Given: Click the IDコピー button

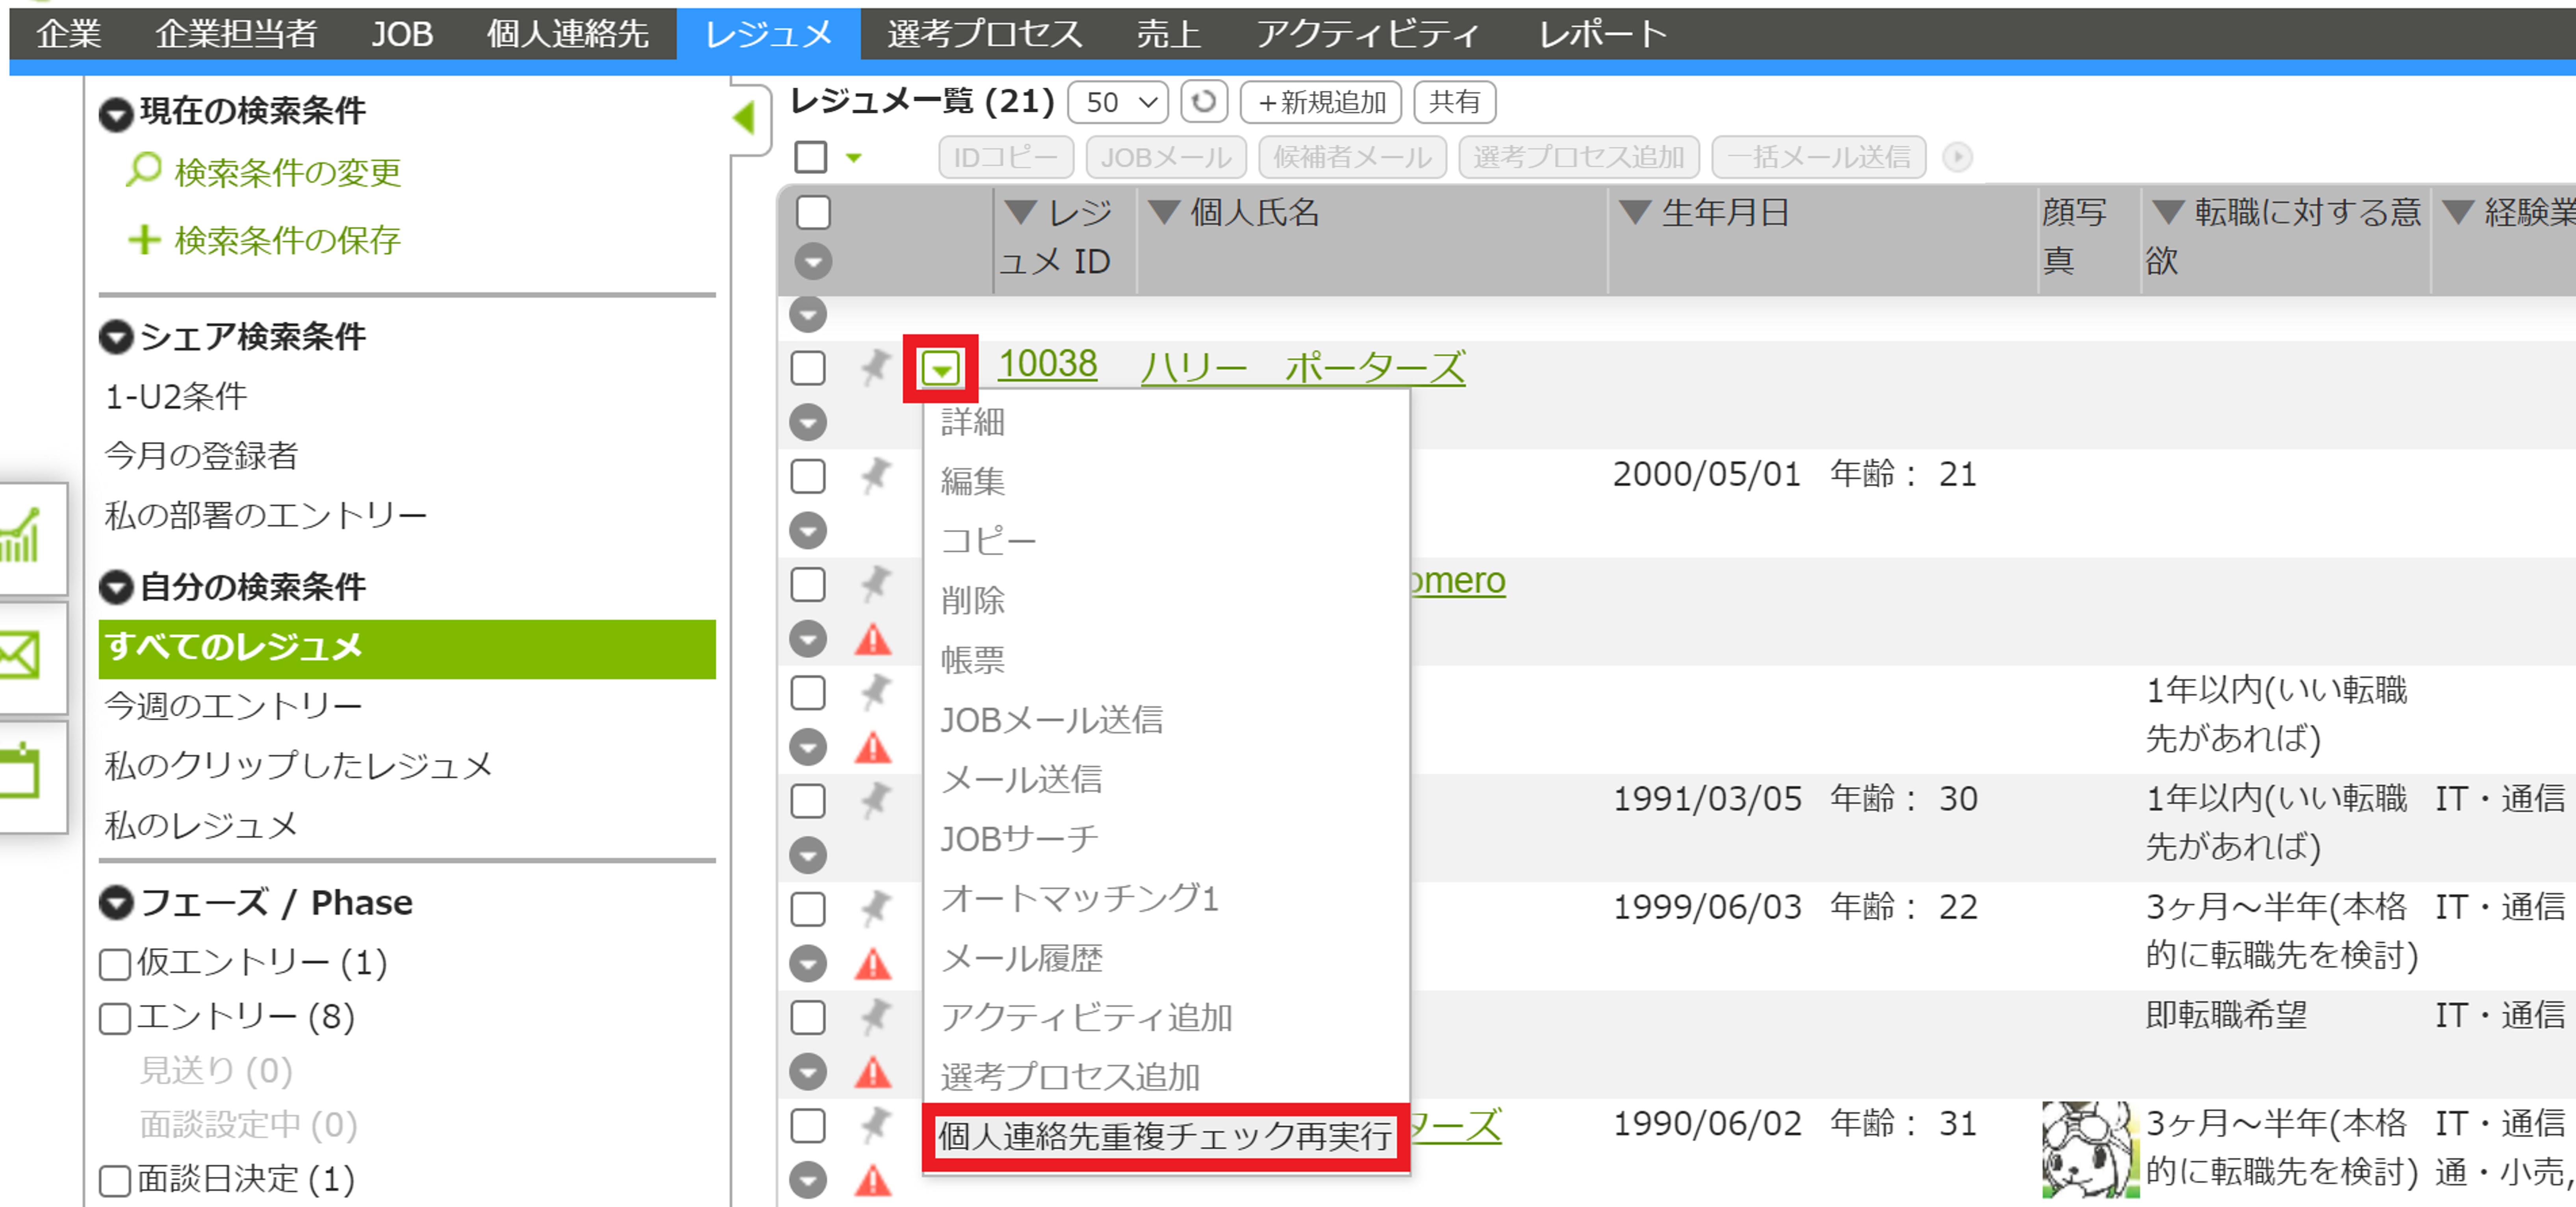Looking at the screenshot, I should click(1005, 157).
